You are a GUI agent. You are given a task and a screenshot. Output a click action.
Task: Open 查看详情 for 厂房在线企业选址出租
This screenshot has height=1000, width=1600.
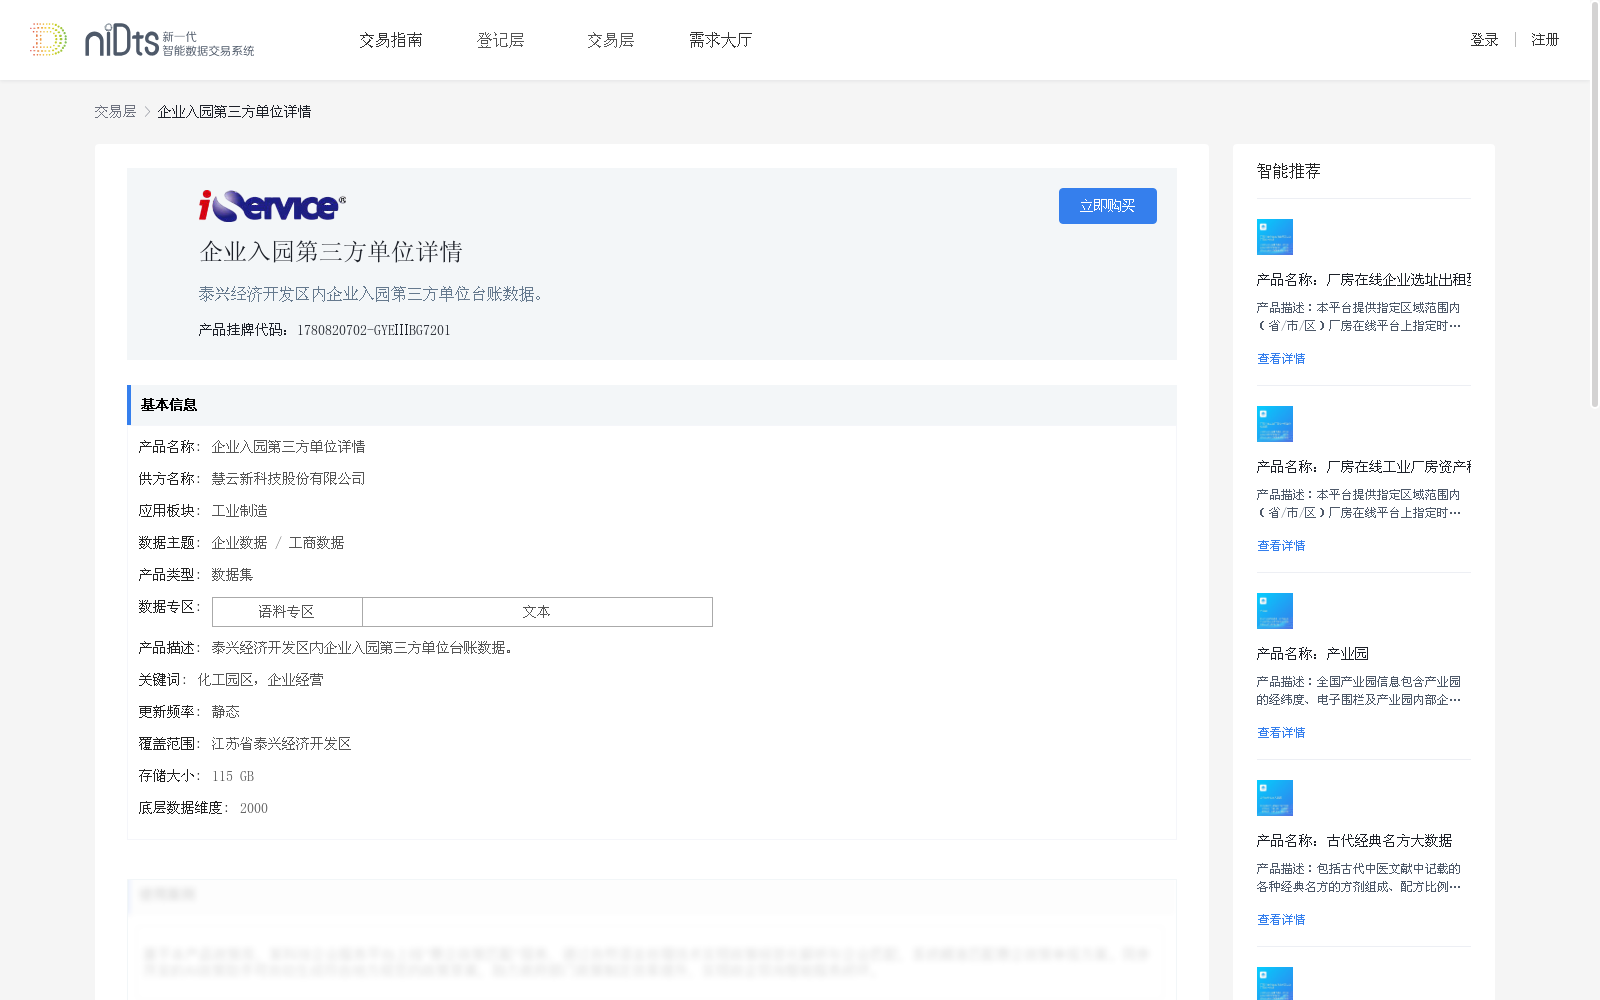[x=1281, y=359]
